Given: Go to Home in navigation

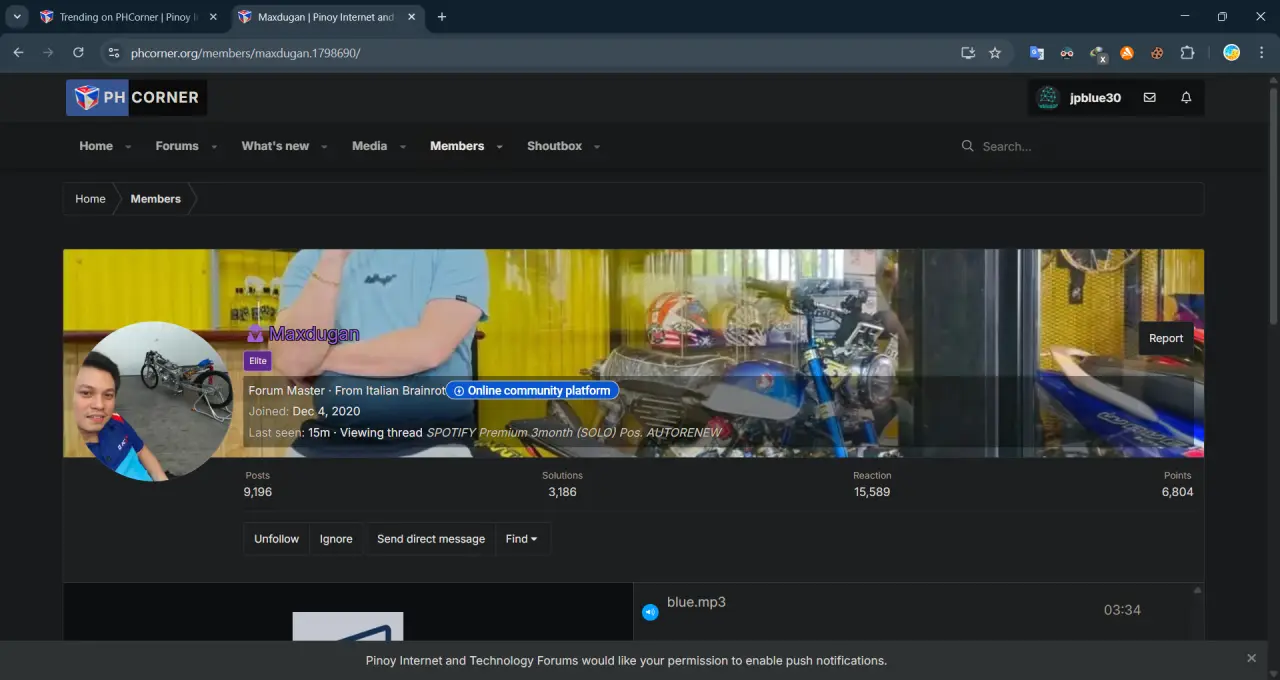Looking at the screenshot, I should click(96, 146).
